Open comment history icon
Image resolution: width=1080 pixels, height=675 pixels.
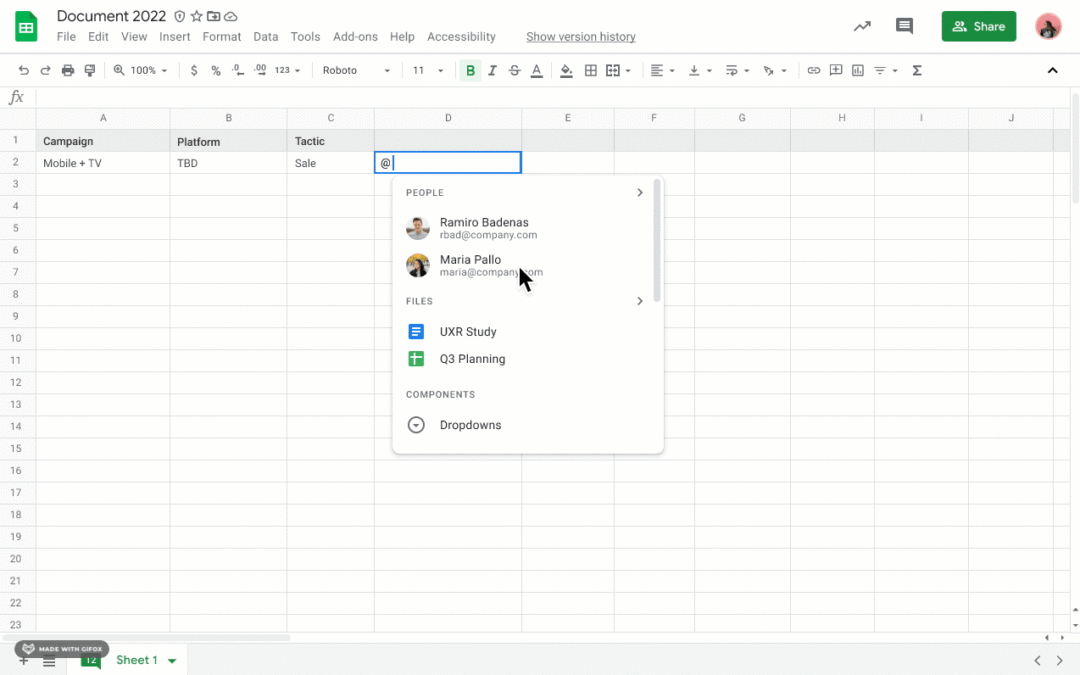pyautogui.click(x=904, y=26)
